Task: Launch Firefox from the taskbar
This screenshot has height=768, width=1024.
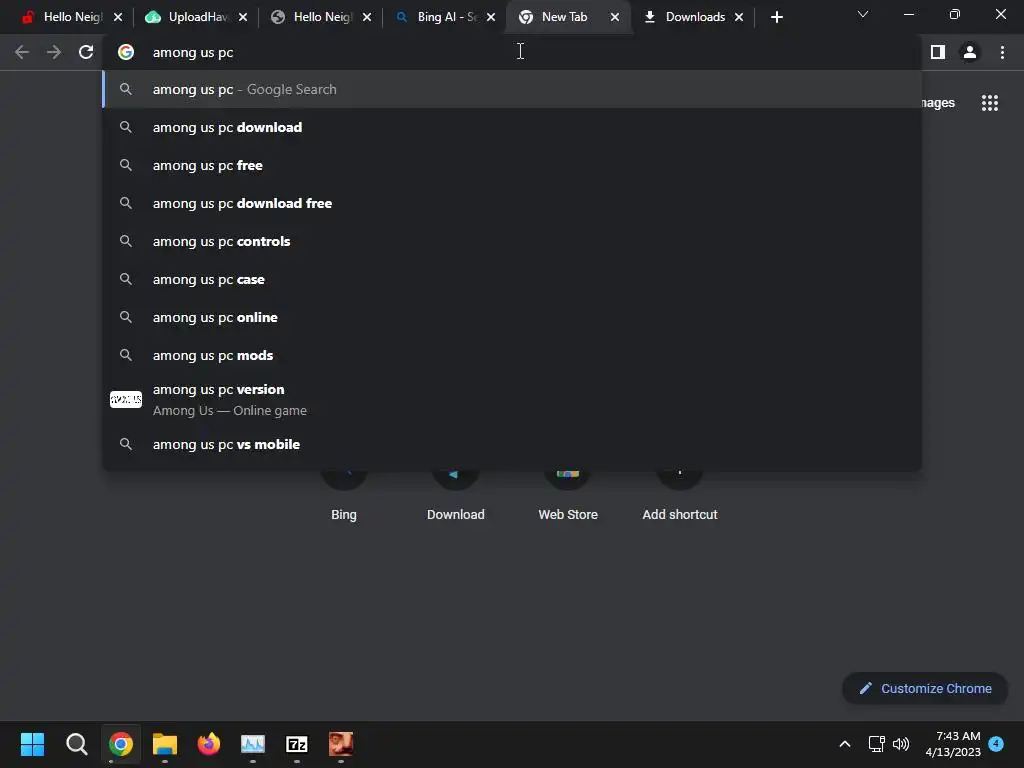Action: click(x=209, y=744)
